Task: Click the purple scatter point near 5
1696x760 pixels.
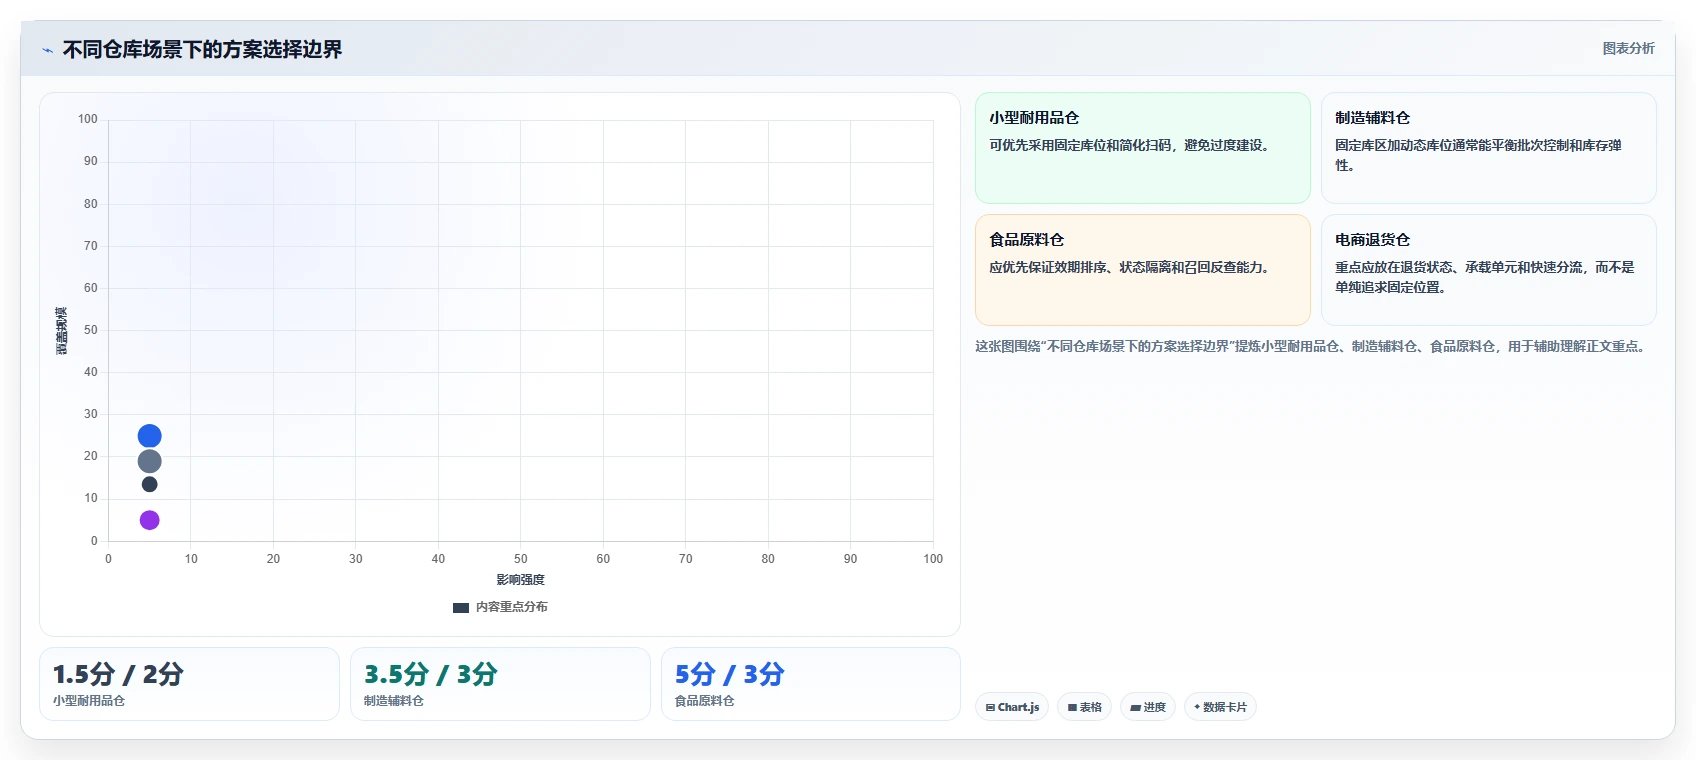Action: click(149, 520)
